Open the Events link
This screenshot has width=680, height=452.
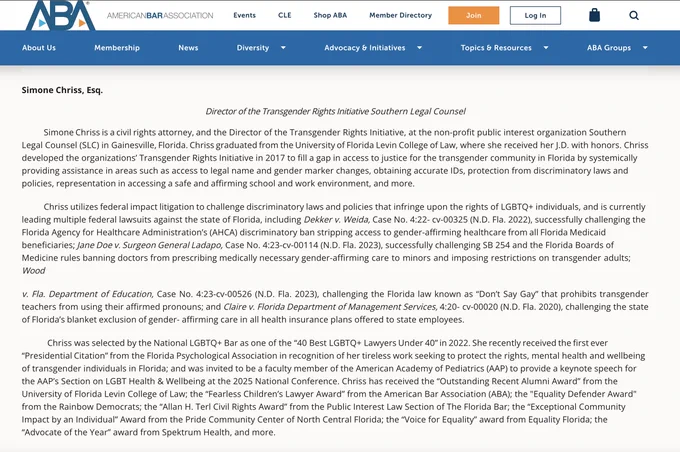(x=245, y=15)
